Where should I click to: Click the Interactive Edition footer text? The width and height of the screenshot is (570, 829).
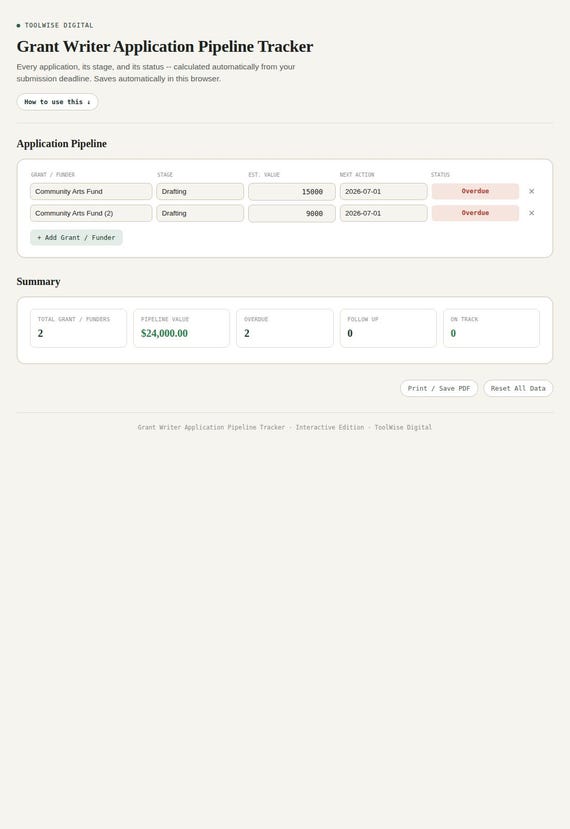(x=330, y=427)
